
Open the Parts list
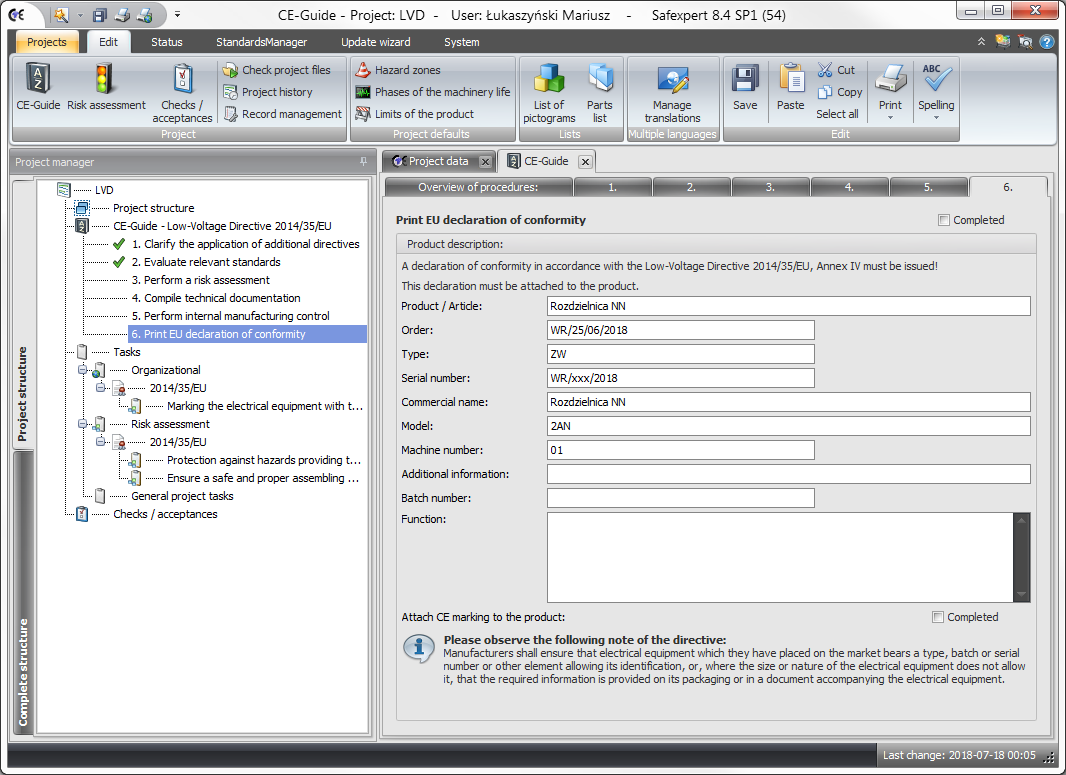pyautogui.click(x=600, y=80)
